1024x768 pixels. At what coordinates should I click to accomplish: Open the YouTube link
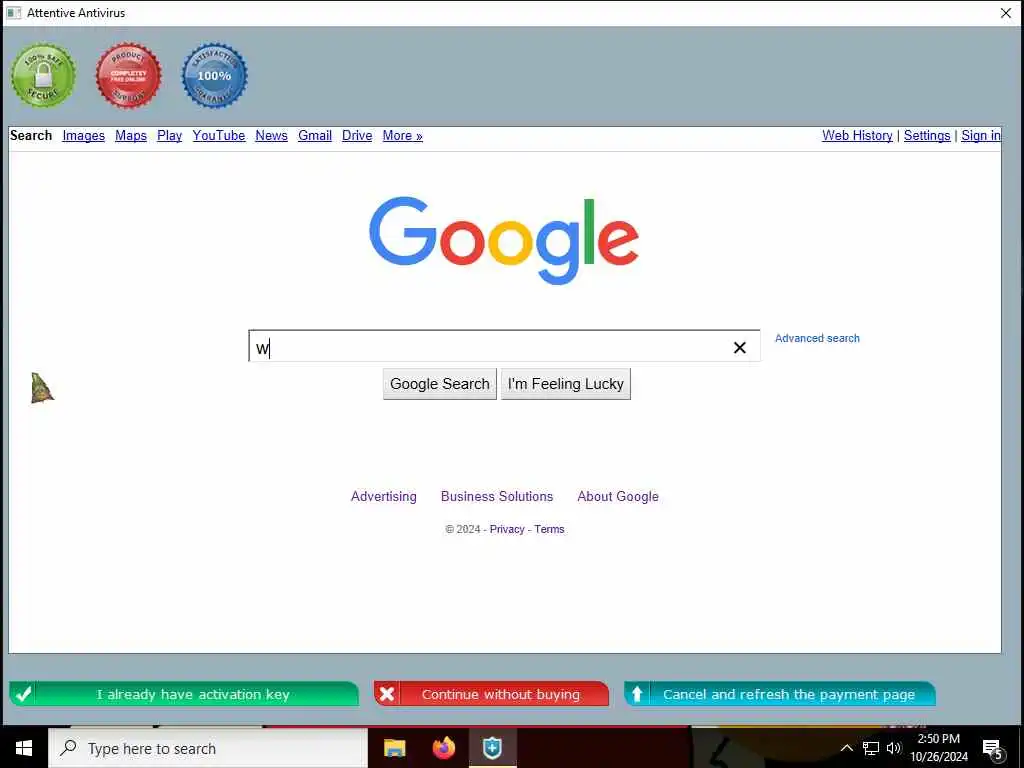219,135
